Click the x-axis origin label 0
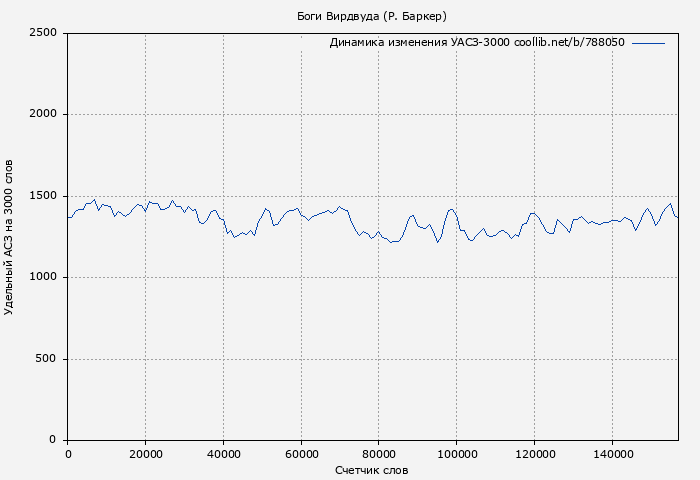This screenshot has height=480, width=700. coord(68,454)
